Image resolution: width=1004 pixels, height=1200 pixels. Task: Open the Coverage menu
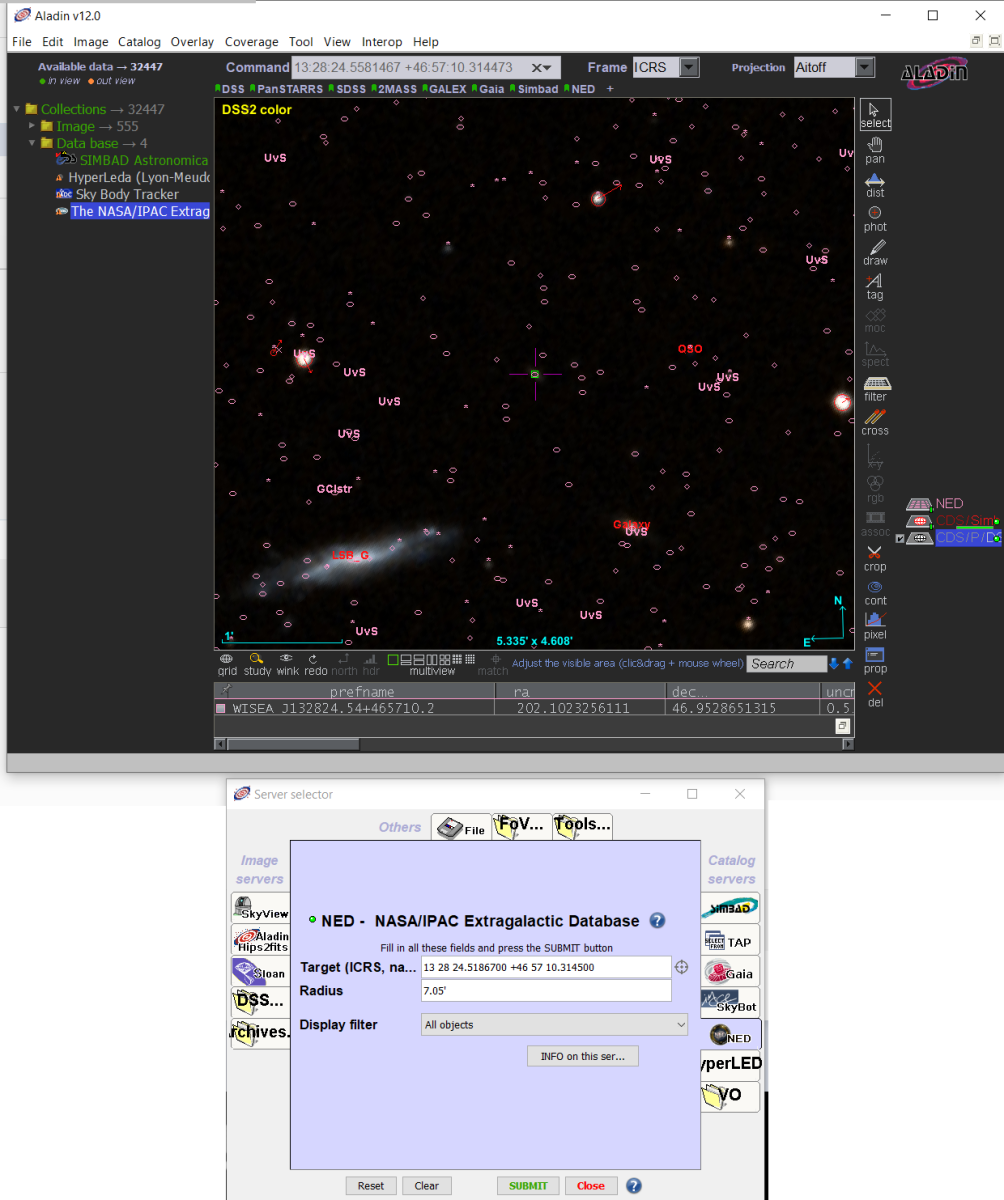click(x=251, y=42)
